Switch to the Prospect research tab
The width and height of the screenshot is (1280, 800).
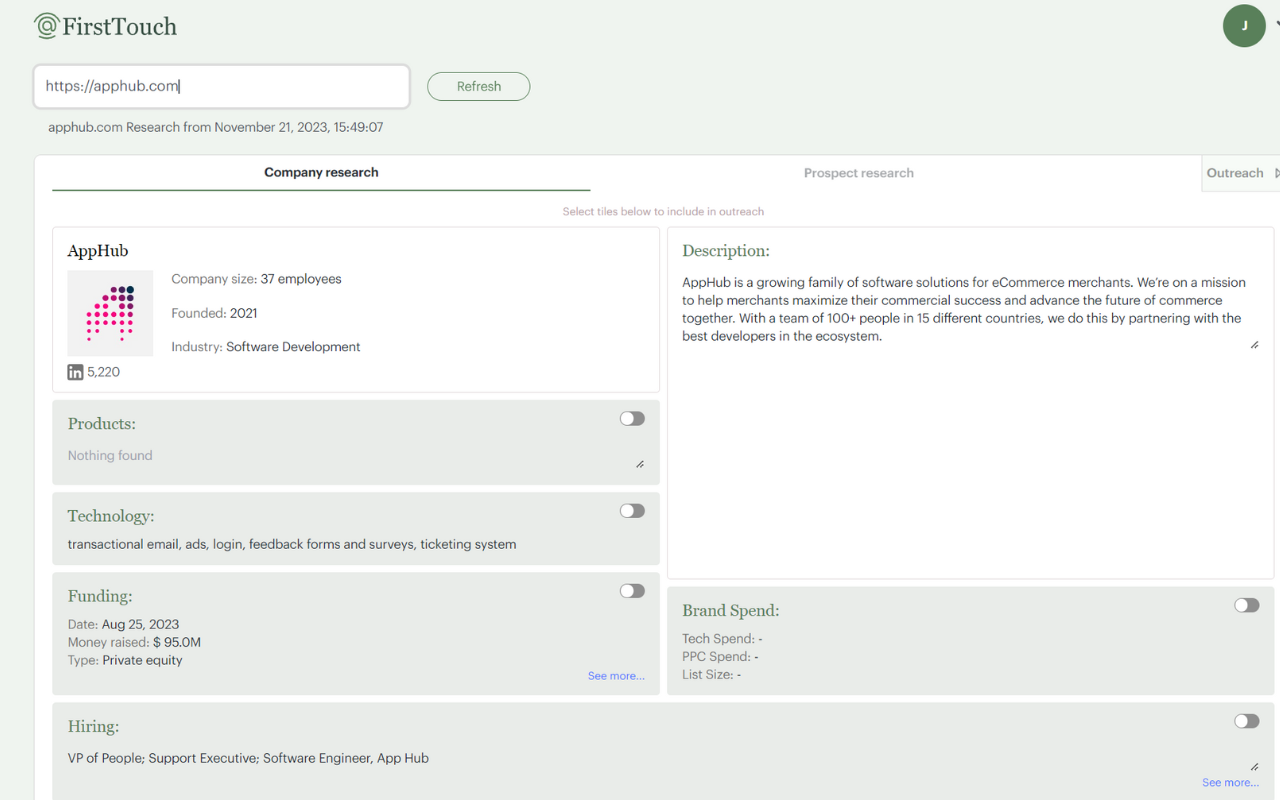point(859,173)
